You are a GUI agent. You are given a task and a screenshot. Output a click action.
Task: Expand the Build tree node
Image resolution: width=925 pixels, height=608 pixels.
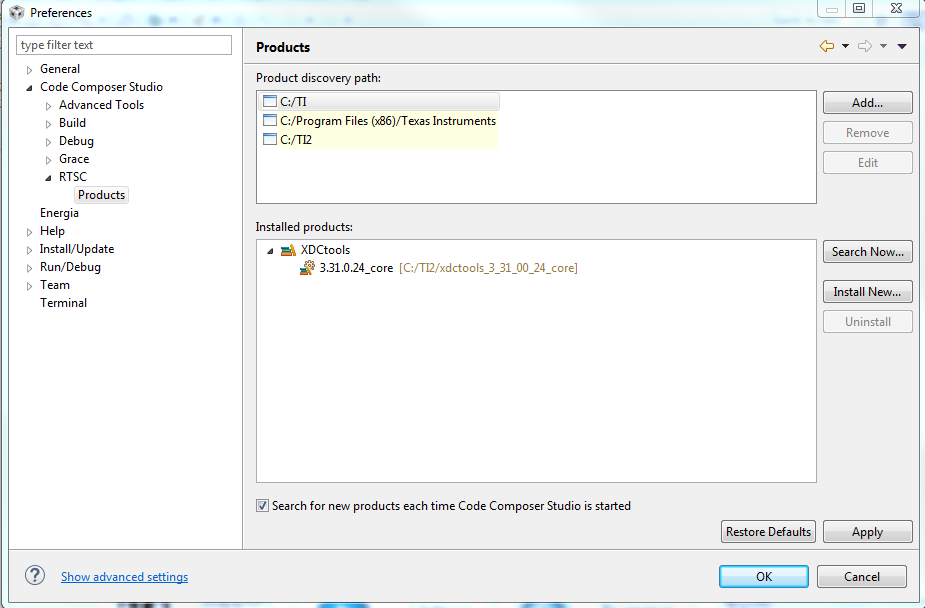tap(48, 124)
